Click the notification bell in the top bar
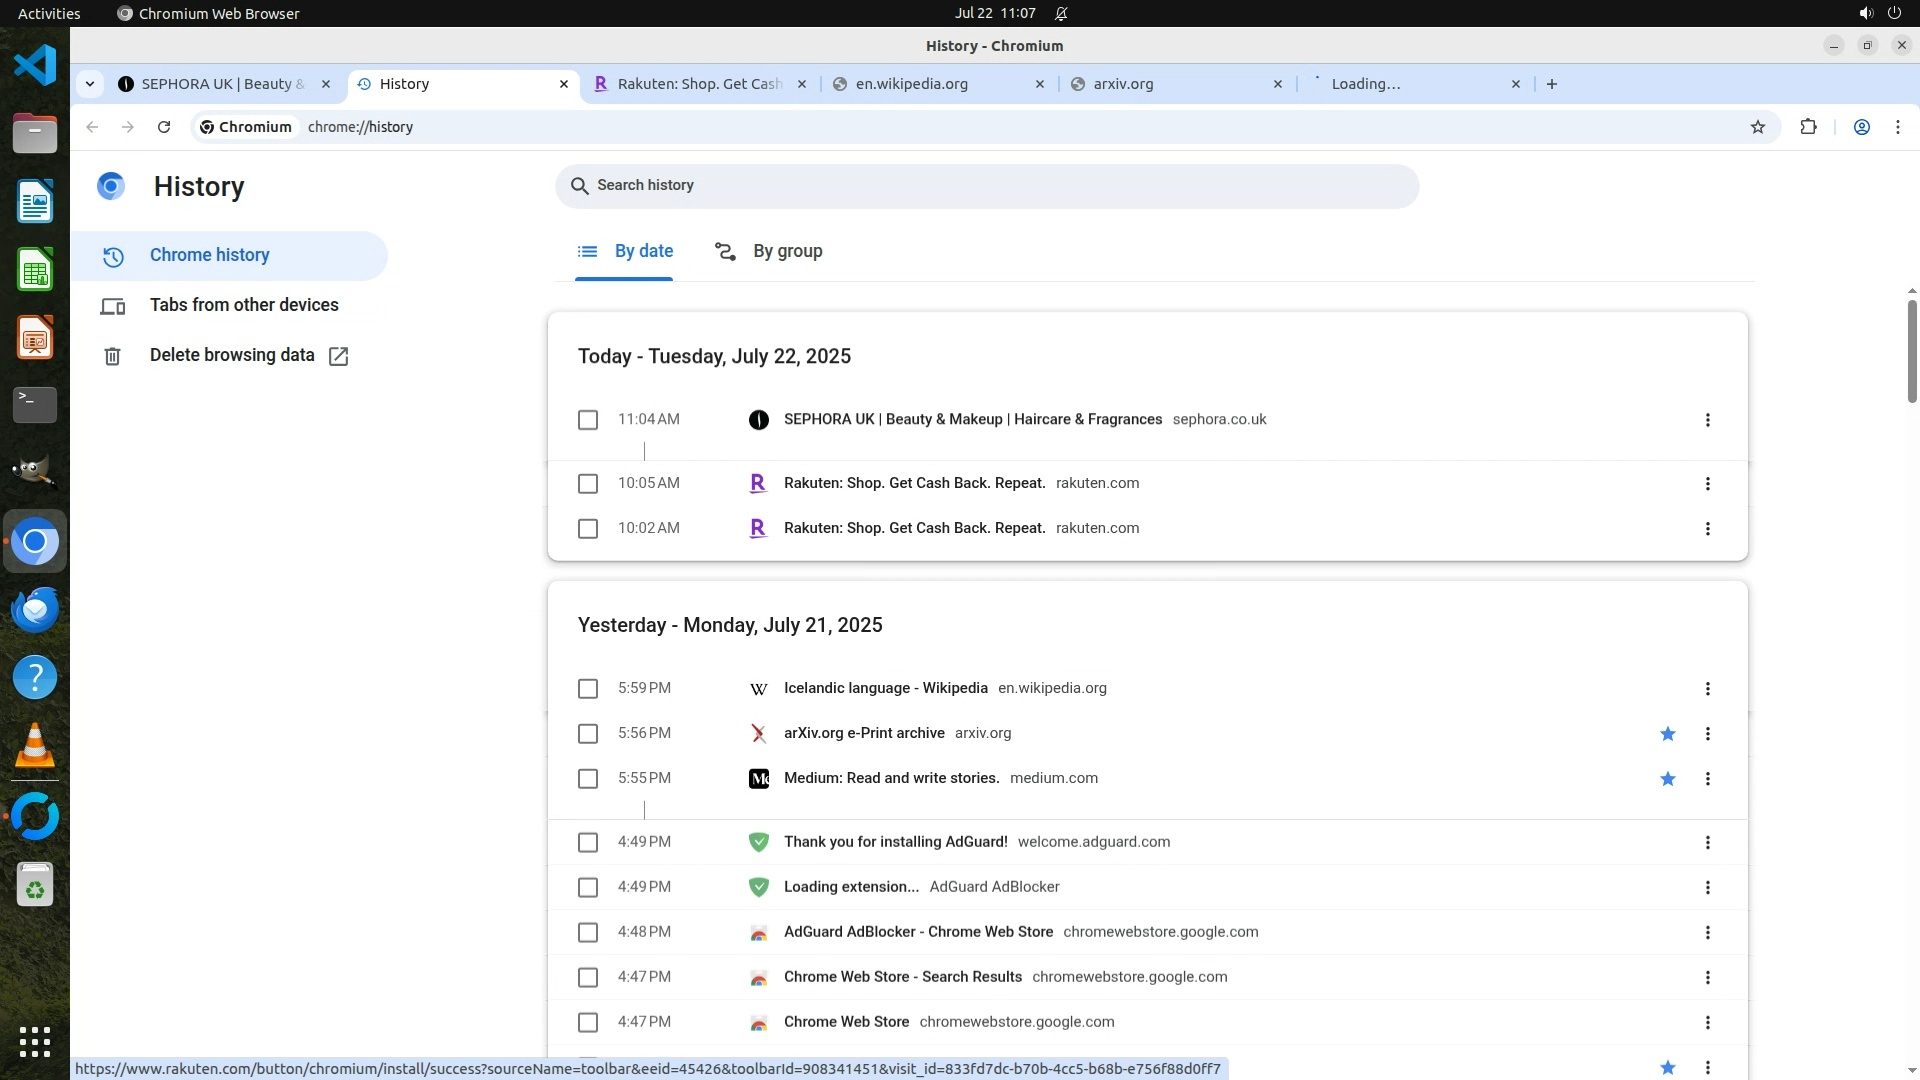Viewport: 1920px width, 1080px height. click(x=1061, y=14)
